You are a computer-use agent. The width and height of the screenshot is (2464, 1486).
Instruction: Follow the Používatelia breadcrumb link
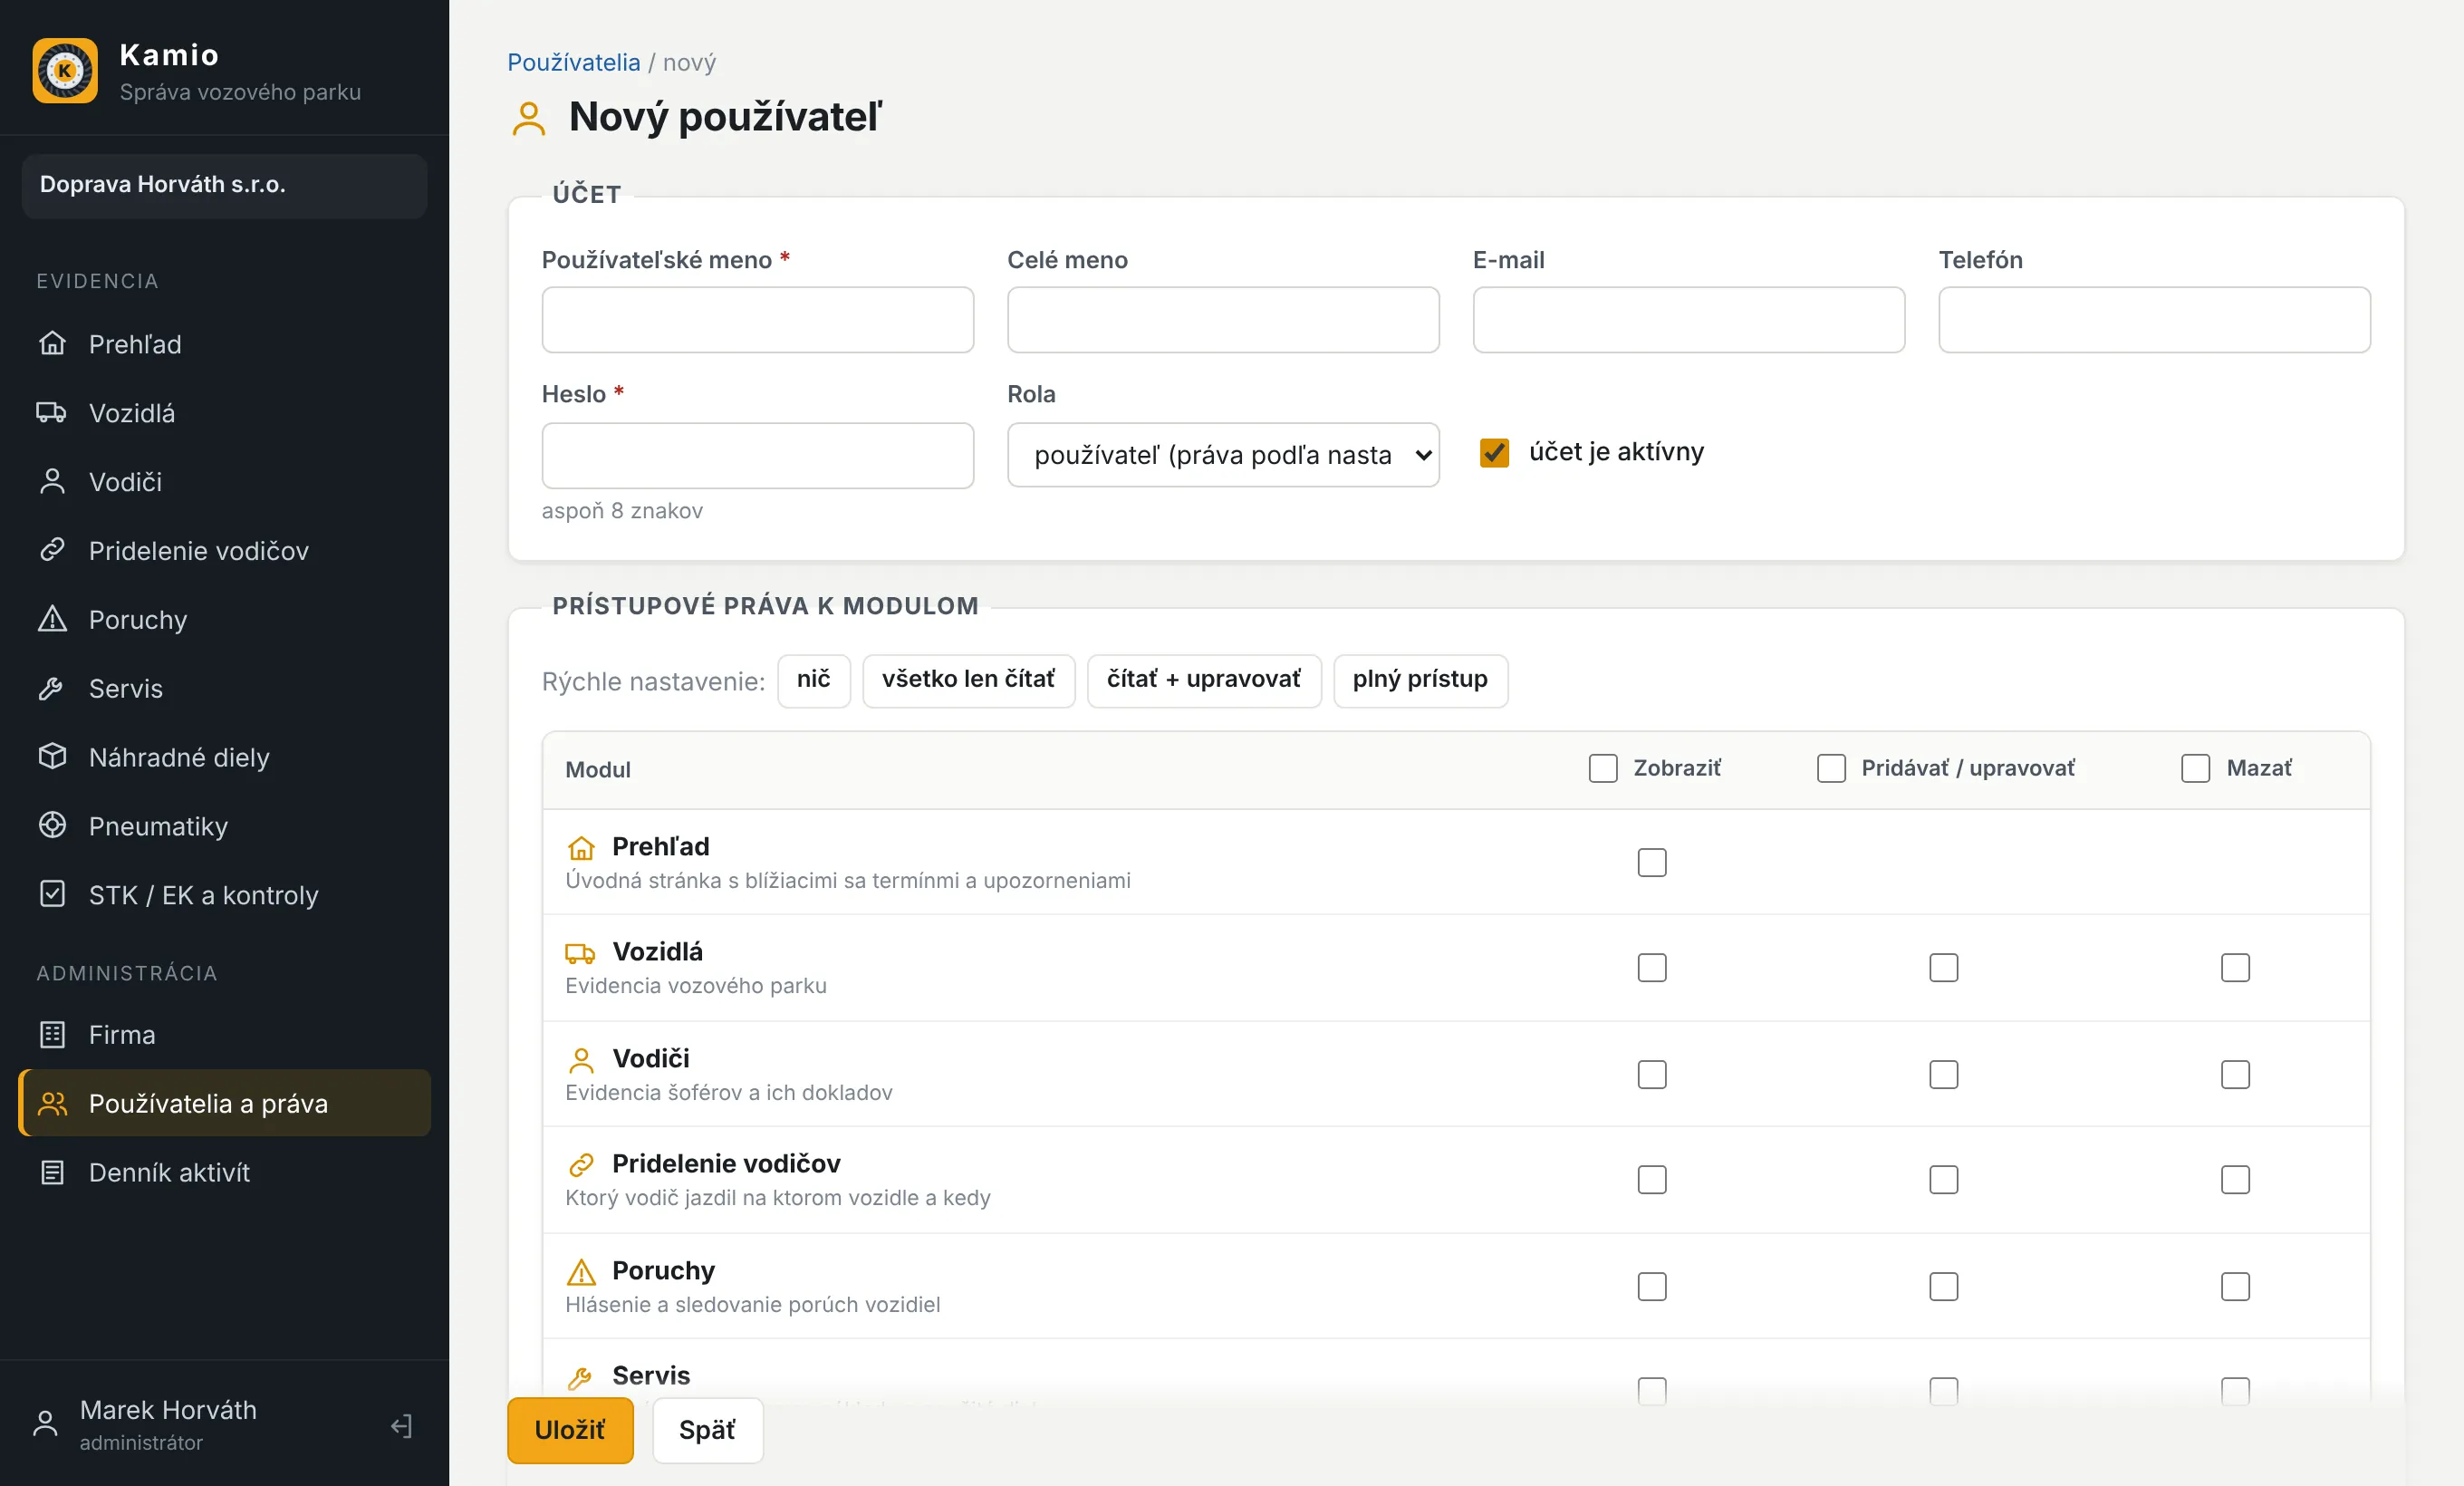tap(574, 63)
